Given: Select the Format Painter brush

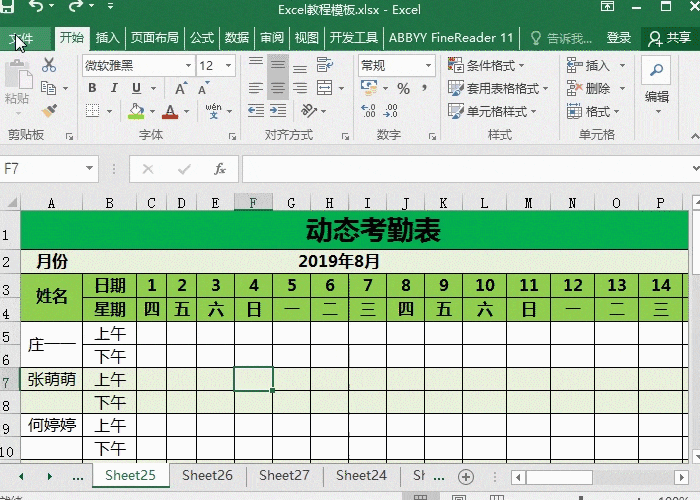Looking at the screenshot, I should (x=49, y=111).
